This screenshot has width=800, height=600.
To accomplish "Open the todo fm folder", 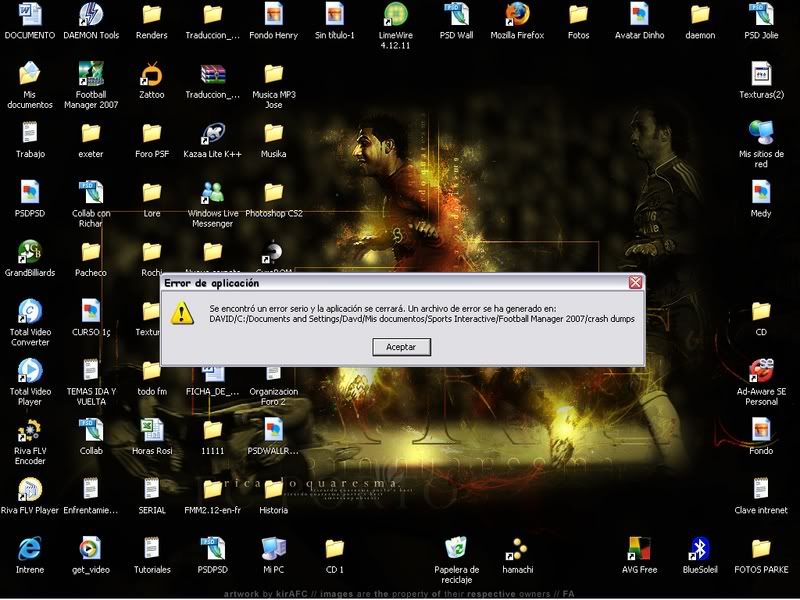I will [152, 371].
